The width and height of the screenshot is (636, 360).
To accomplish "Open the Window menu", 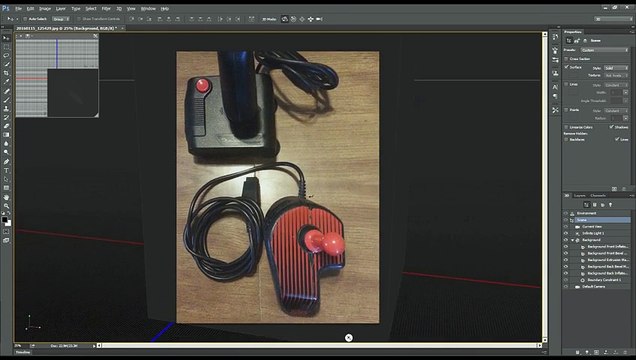I will (x=148, y=9).
